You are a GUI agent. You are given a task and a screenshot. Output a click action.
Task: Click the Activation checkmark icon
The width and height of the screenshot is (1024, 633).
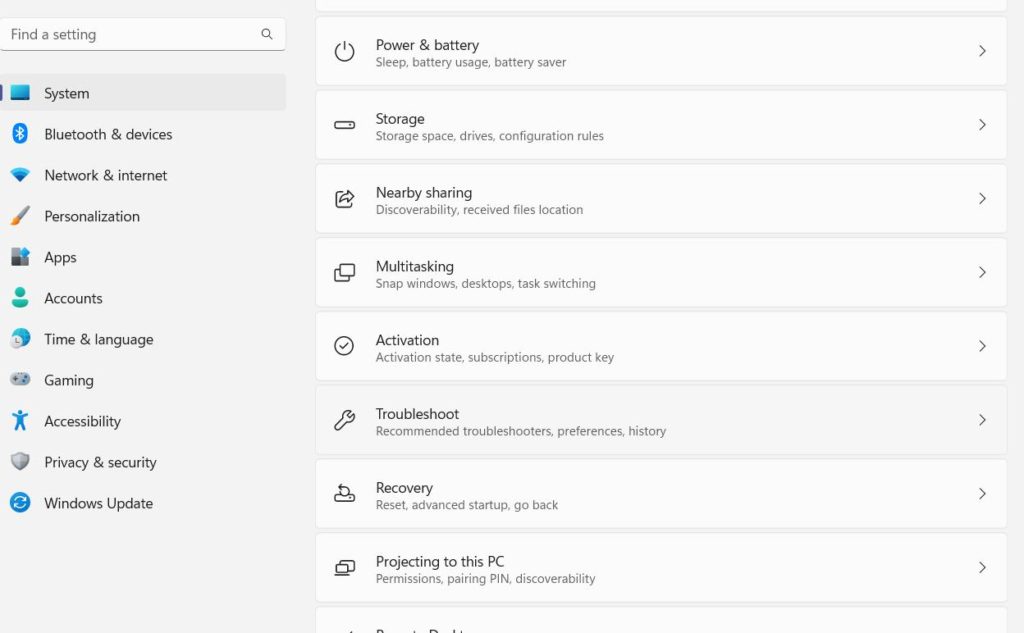[x=344, y=346]
